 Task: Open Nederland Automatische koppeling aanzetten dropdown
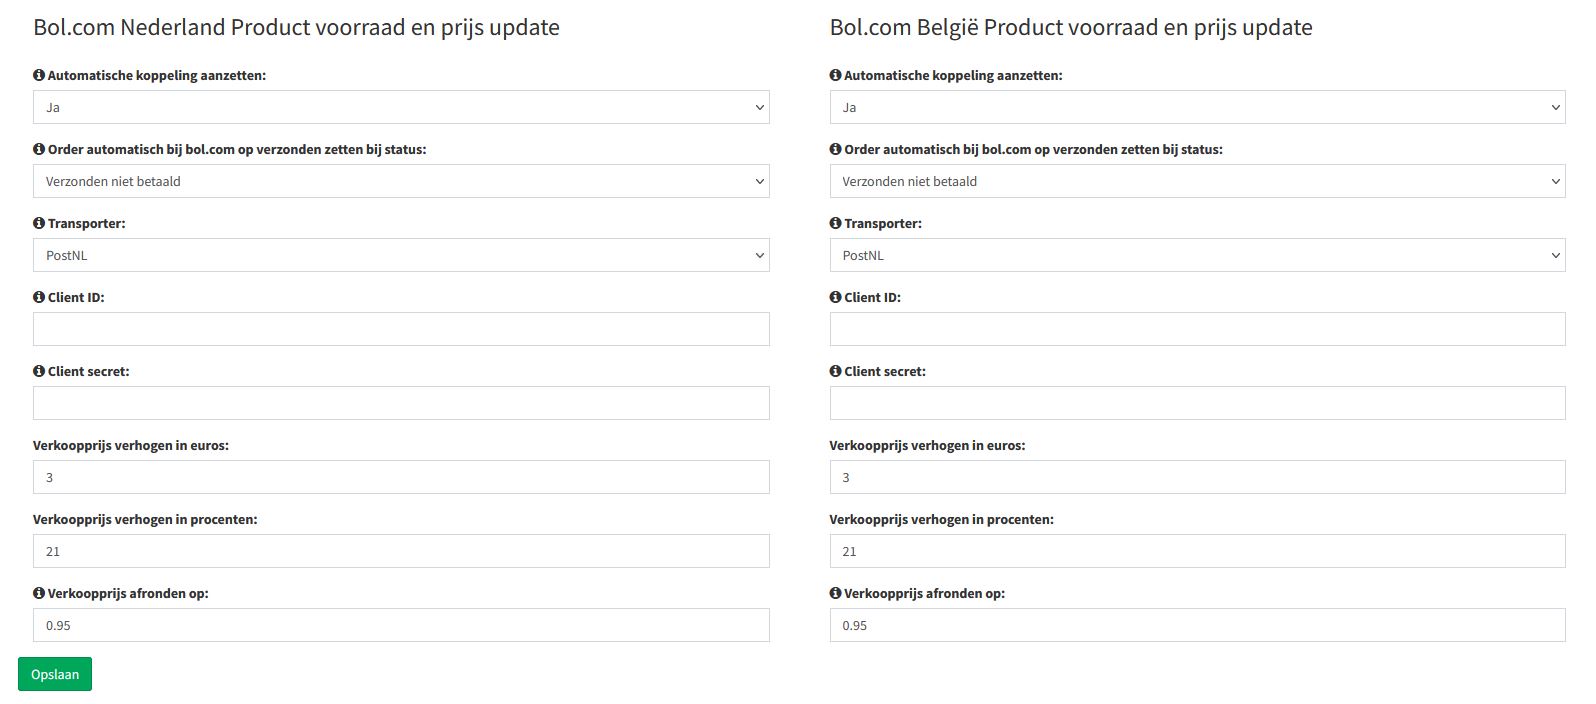pos(400,107)
